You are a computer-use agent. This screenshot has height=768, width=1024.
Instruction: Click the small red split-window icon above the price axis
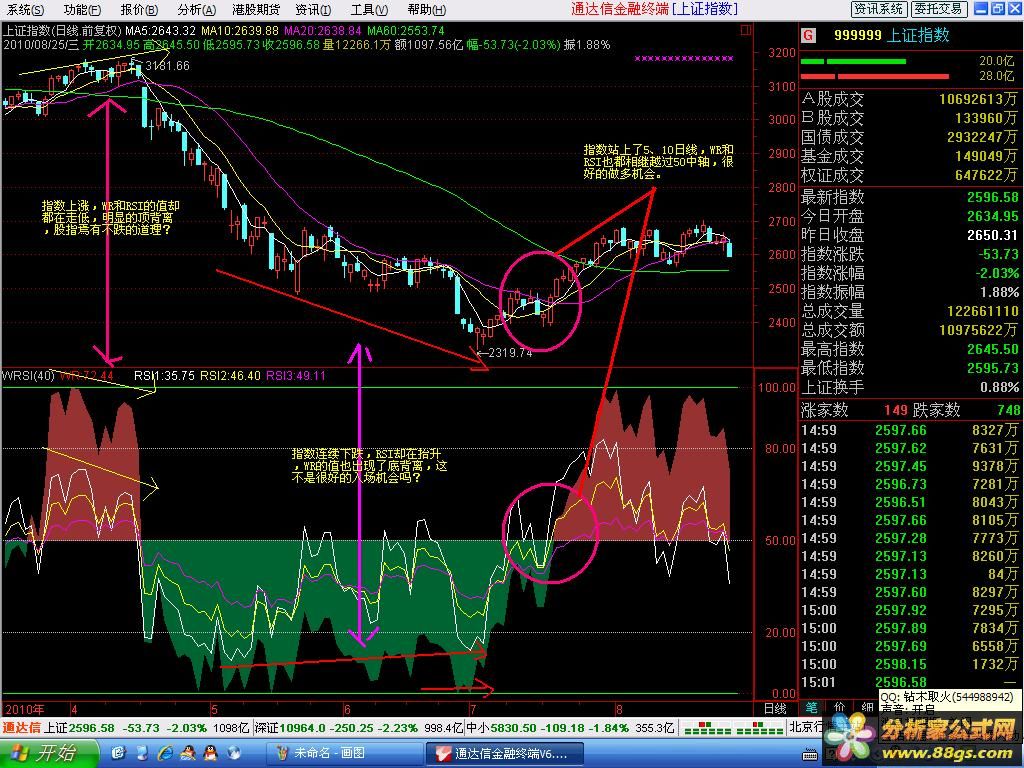(746, 30)
